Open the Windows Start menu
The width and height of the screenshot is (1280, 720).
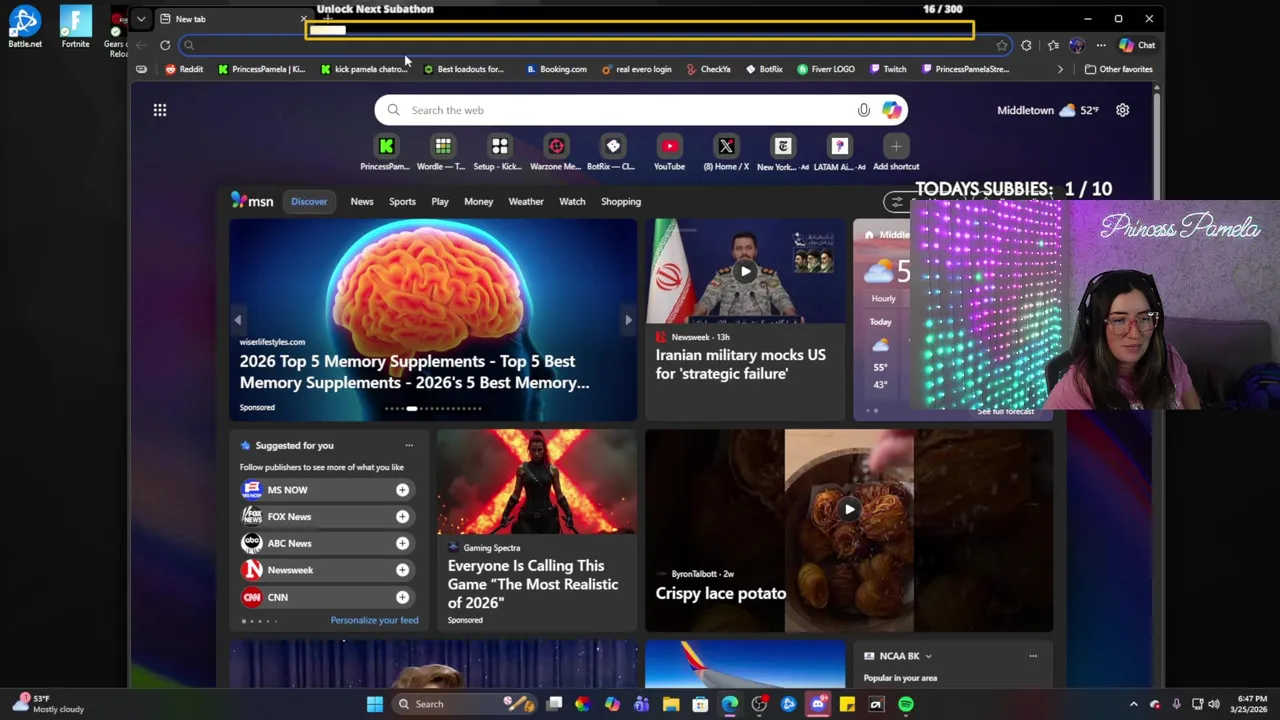click(374, 704)
